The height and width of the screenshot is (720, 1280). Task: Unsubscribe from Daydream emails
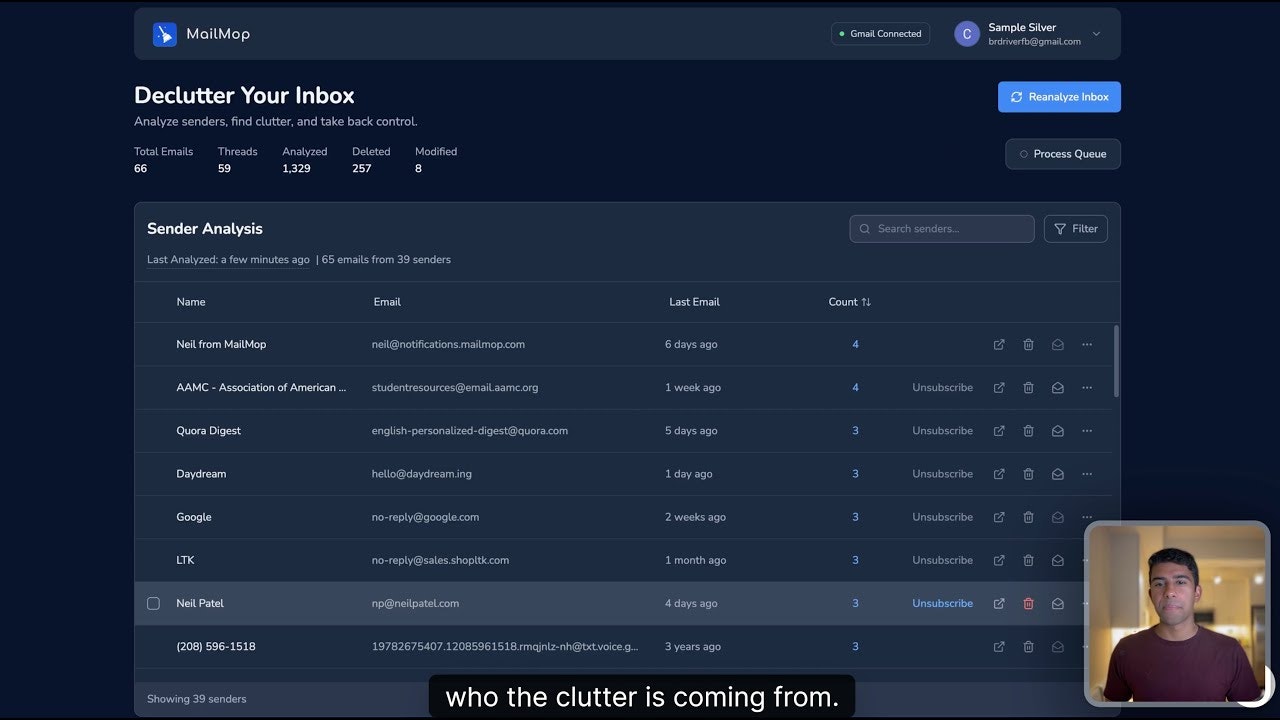click(942, 474)
